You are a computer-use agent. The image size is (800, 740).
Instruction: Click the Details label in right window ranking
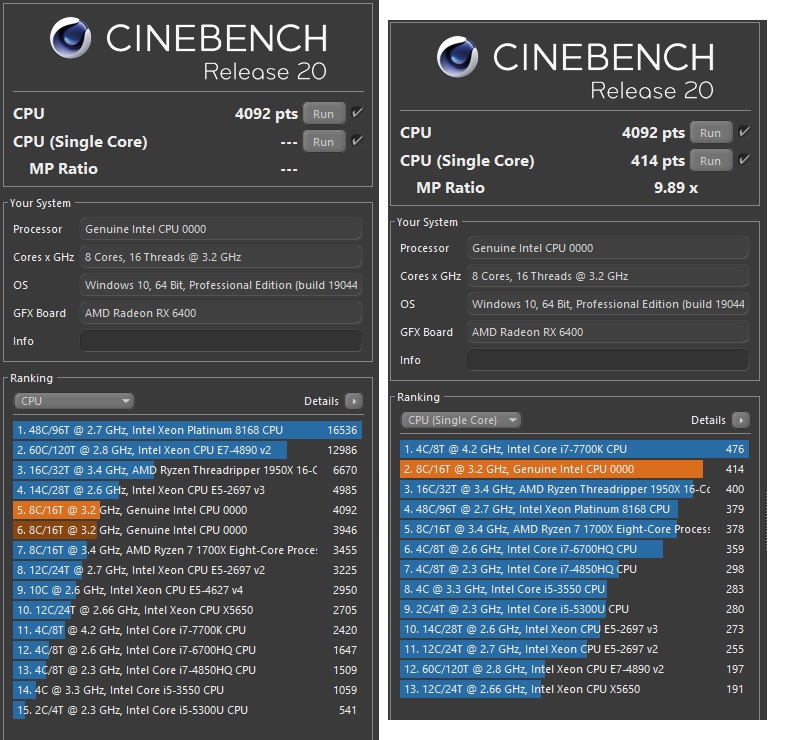(x=708, y=420)
